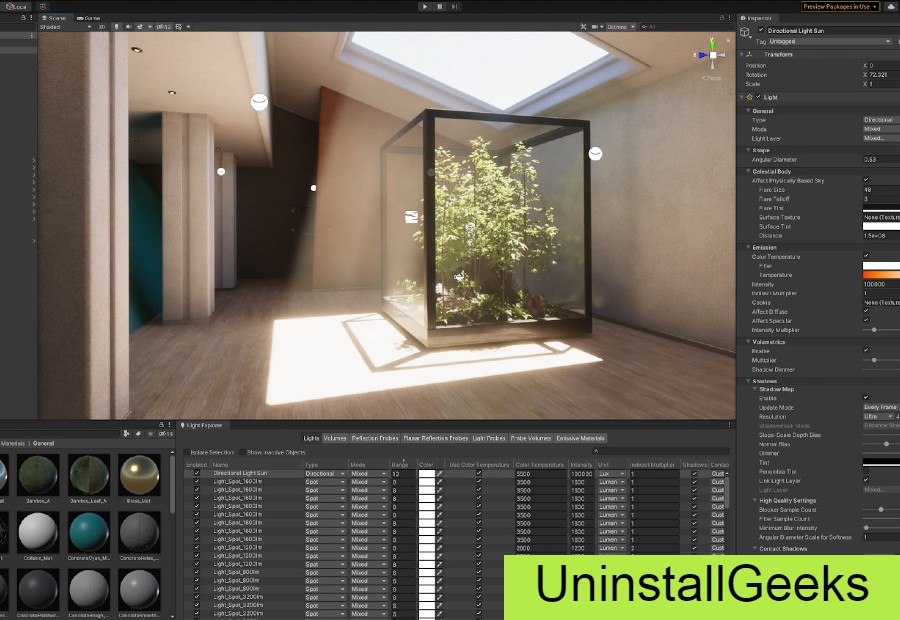Open the Preview Packages in Use dropdown
900x620 pixels.
click(x=840, y=6)
